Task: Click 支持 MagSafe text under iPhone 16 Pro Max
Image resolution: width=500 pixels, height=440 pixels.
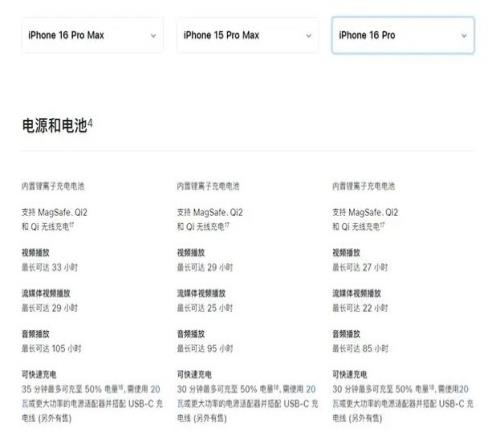Action: coord(55,219)
